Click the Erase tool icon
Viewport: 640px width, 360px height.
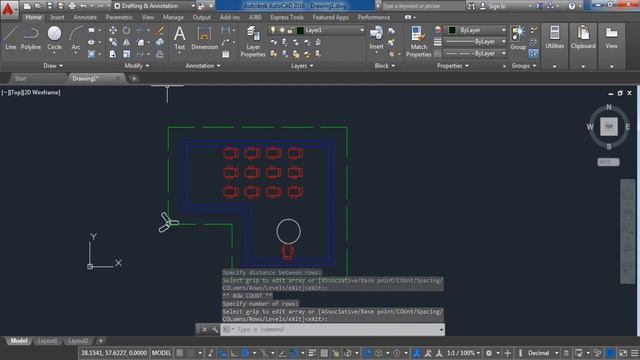160,30
